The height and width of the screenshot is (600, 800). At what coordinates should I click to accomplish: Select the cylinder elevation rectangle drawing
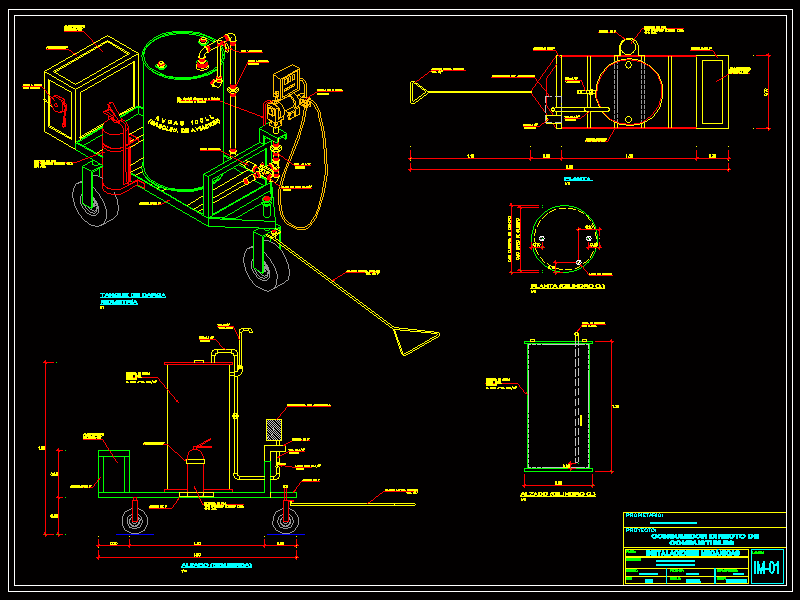(560, 405)
